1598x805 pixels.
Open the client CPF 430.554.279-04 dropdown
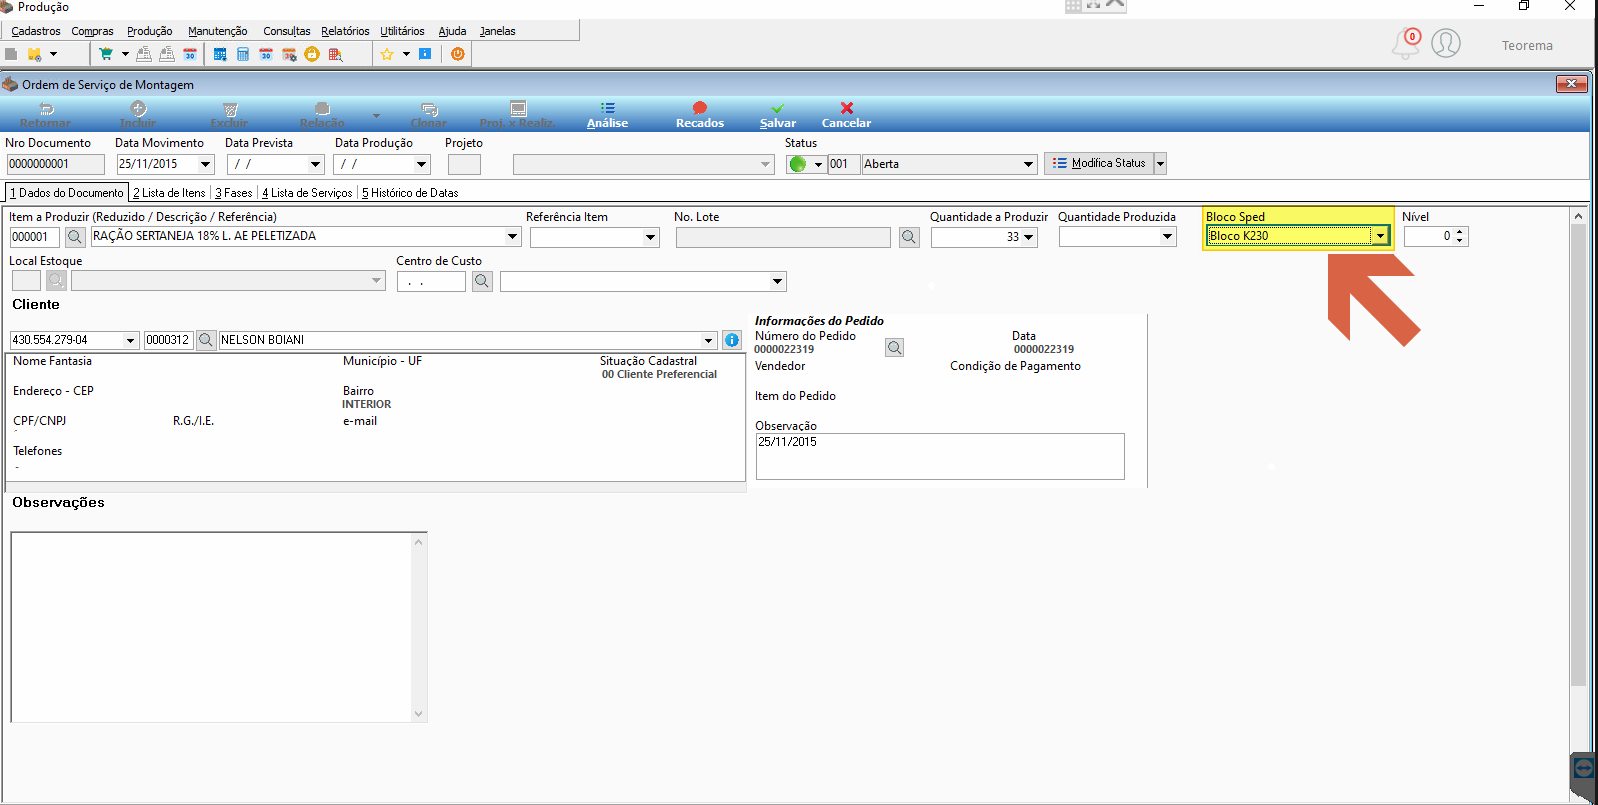pyautogui.click(x=130, y=340)
